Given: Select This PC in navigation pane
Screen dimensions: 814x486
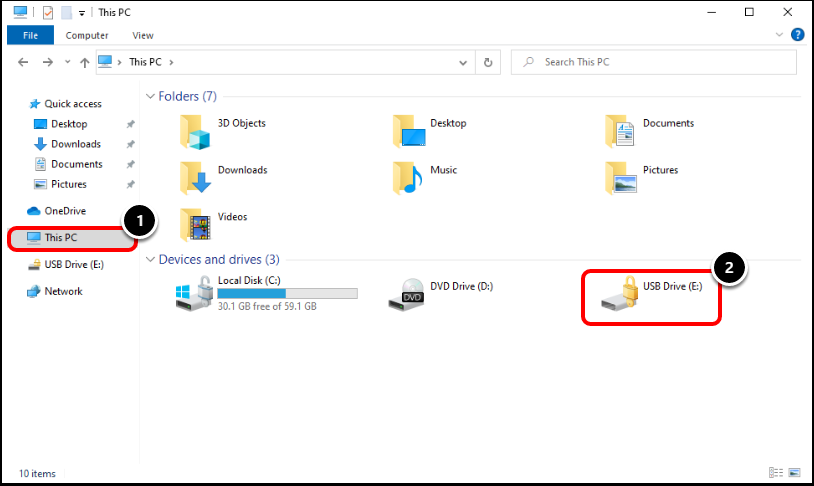Looking at the screenshot, I should [72, 238].
